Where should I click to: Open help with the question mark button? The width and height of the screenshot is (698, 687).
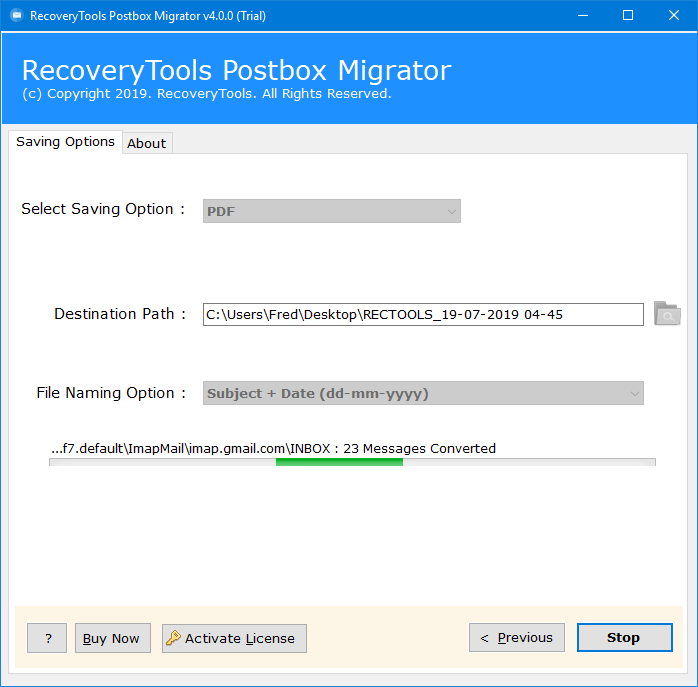pos(47,638)
